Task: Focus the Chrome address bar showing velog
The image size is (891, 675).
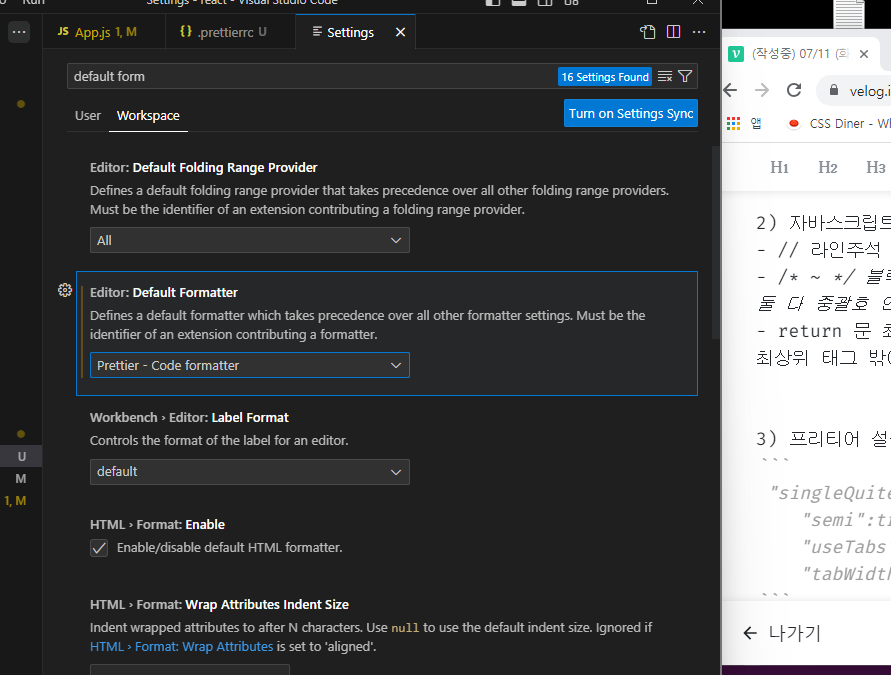Action: click(x=854, y=90)
